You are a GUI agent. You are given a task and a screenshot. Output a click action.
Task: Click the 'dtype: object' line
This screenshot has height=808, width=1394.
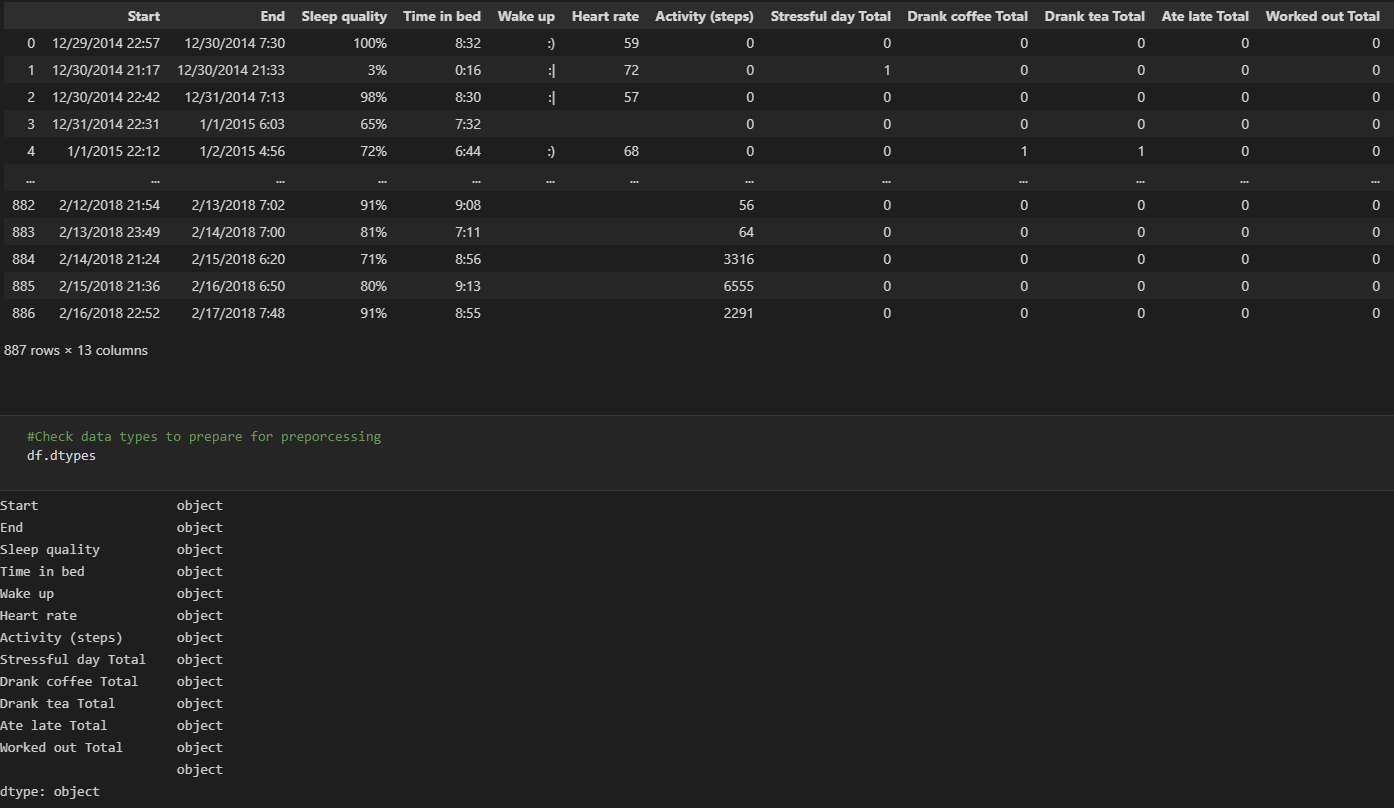coord(50,791)
